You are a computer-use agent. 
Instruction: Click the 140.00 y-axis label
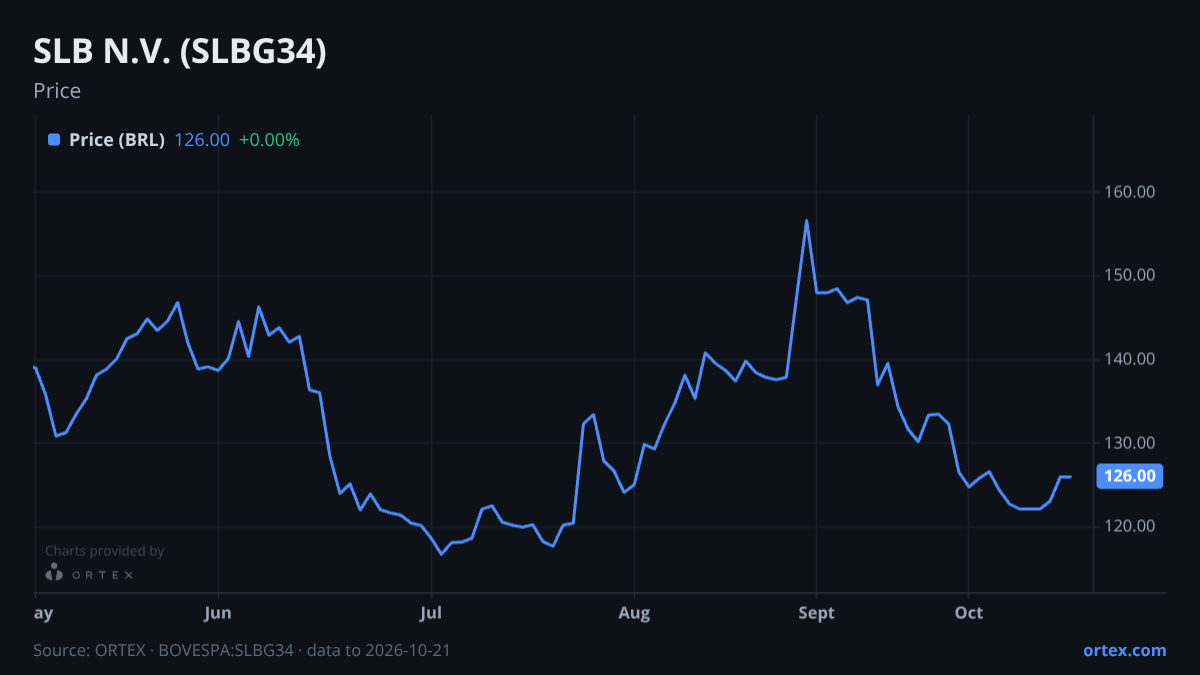point(1132,359)
